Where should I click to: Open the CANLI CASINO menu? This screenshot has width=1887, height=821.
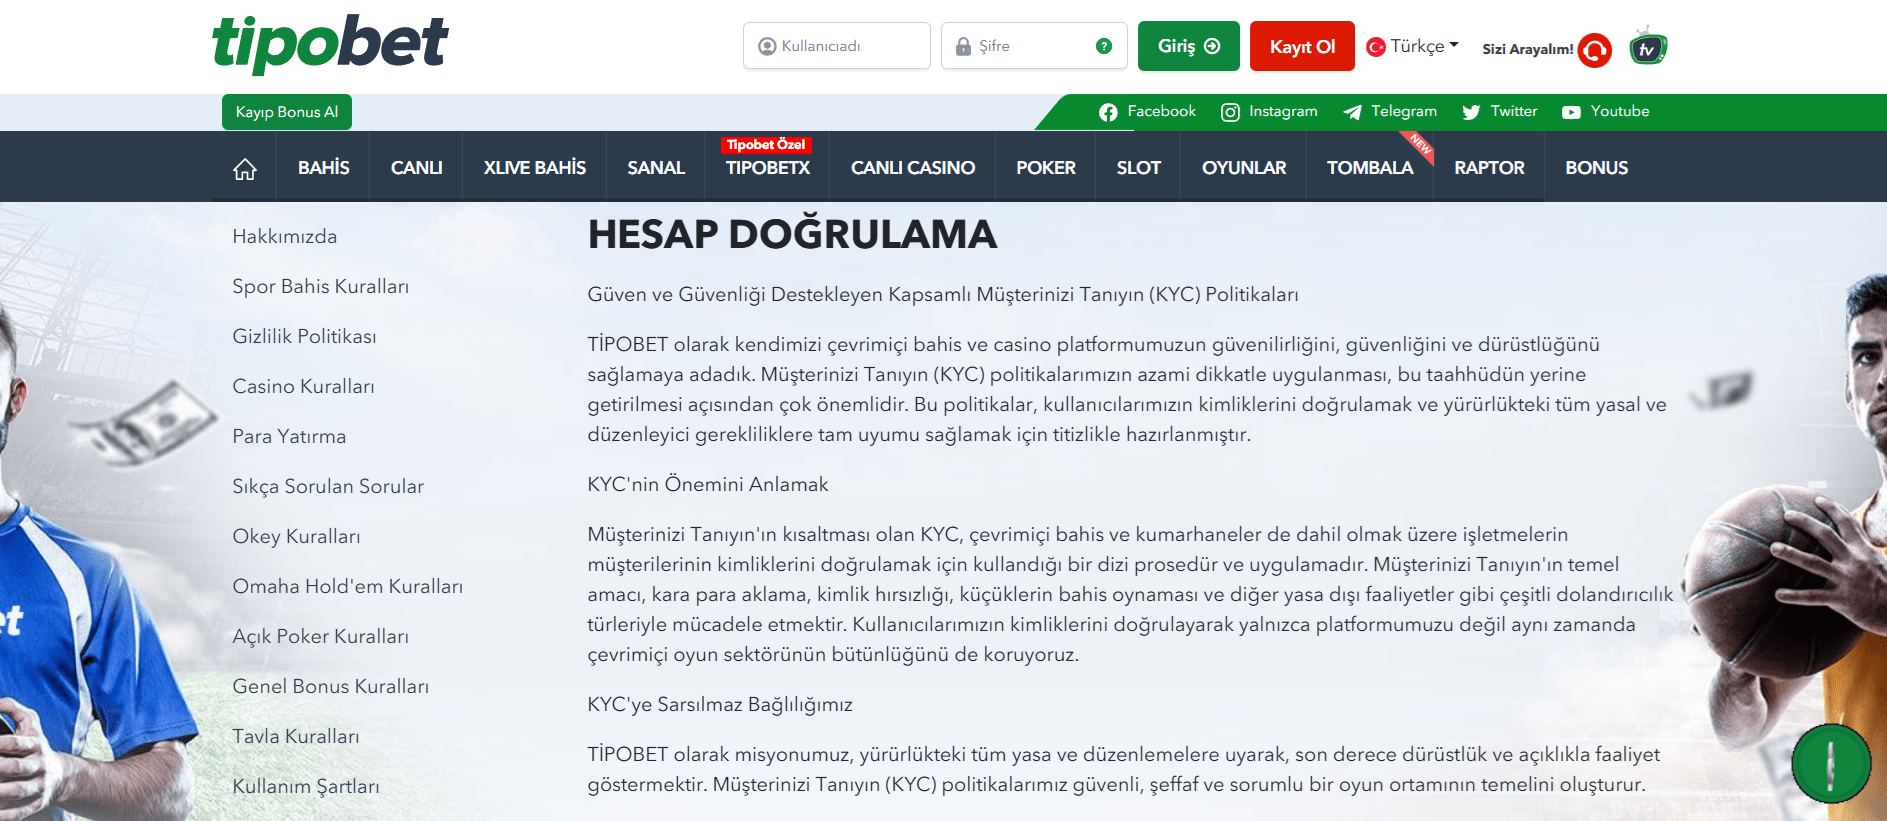coord(912,168)
